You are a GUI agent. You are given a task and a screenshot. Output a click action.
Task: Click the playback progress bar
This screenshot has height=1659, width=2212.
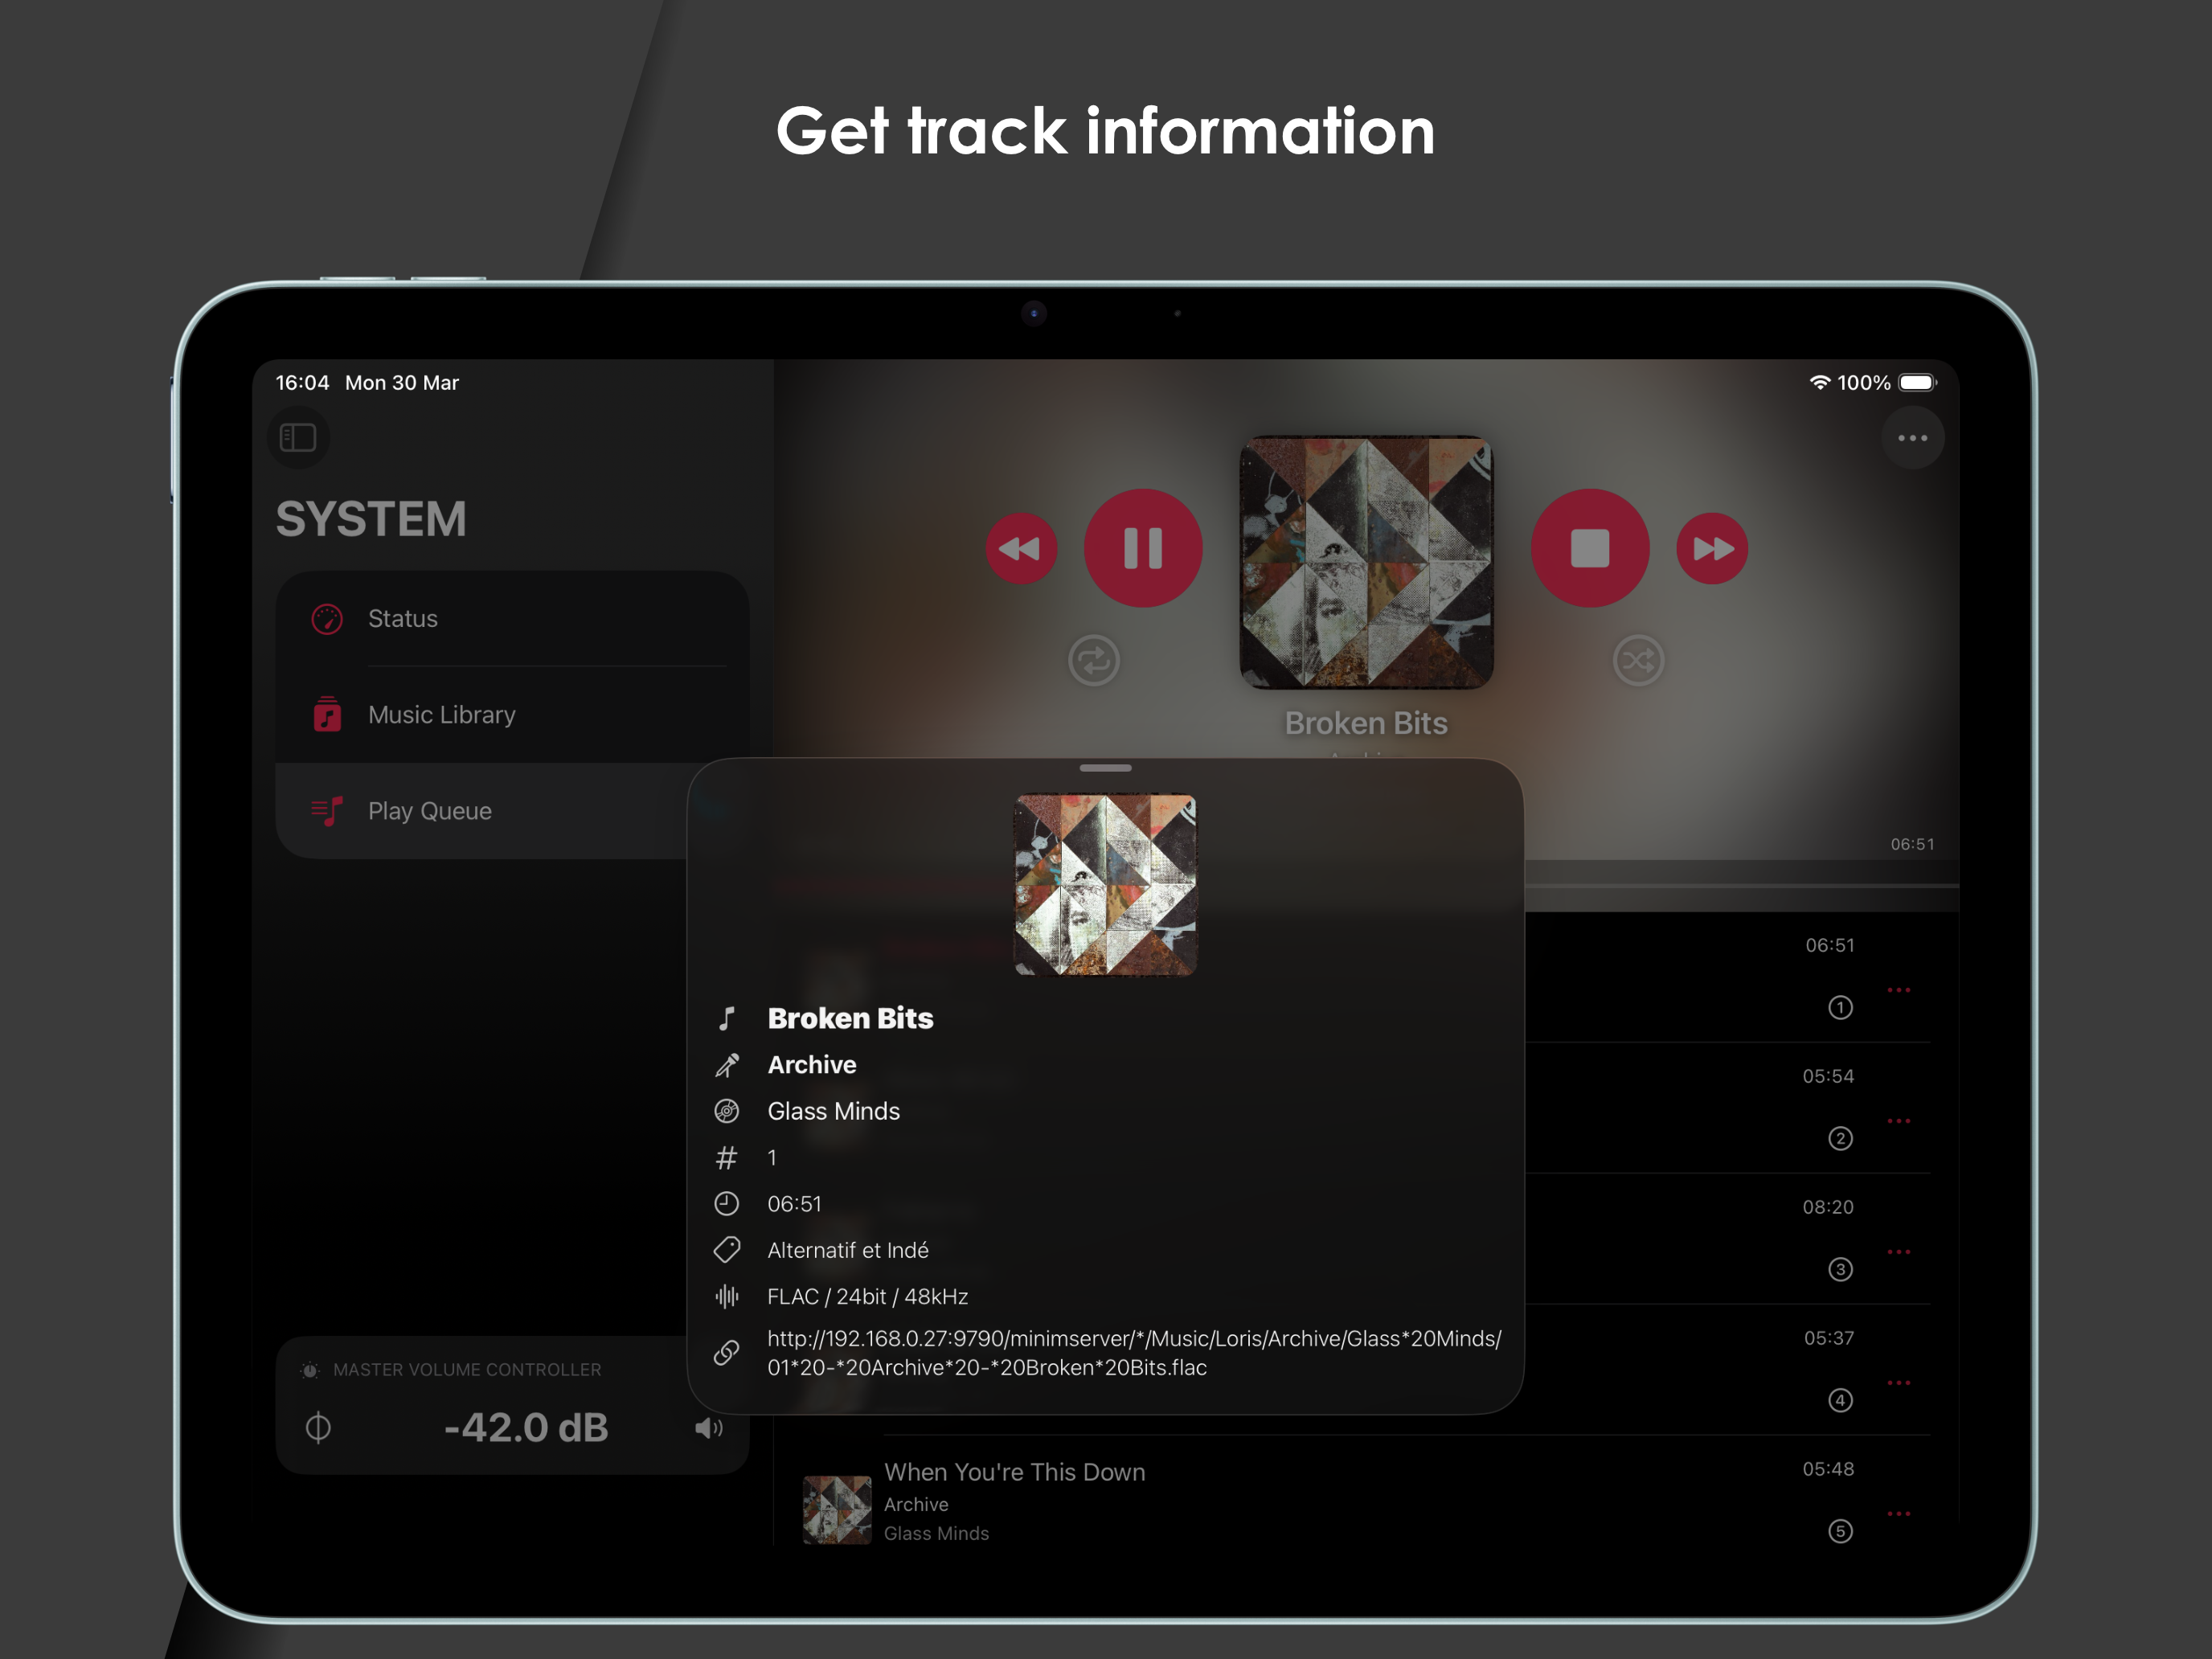(1740, 886)
